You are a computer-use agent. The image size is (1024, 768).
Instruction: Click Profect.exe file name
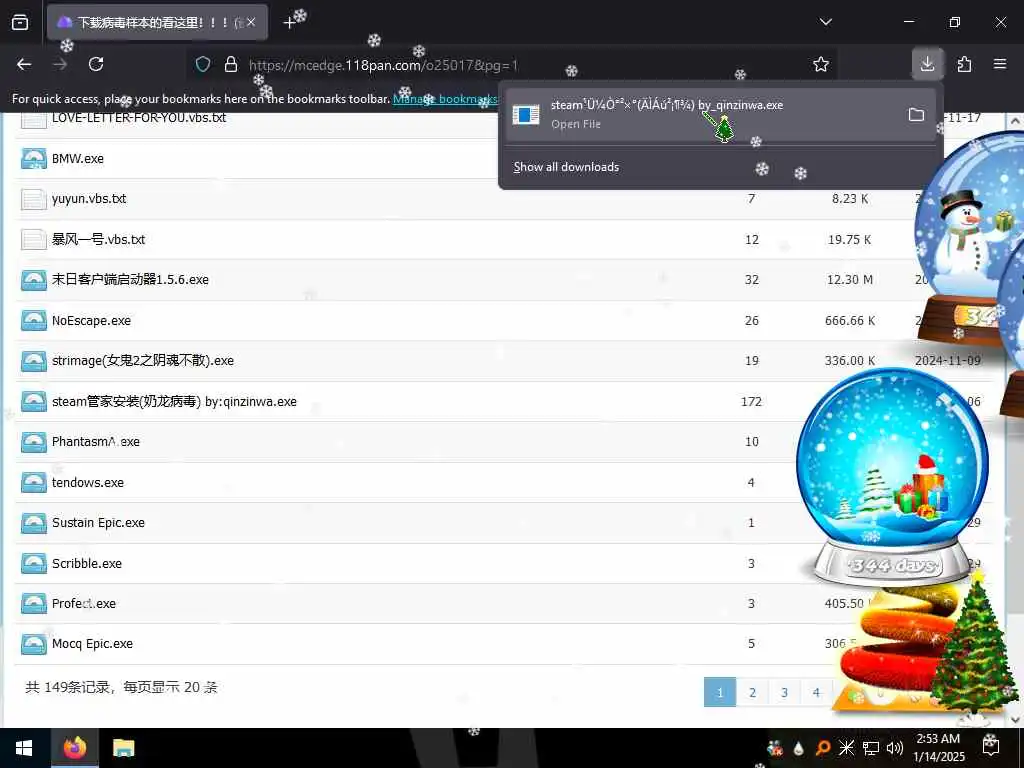pos(84,603)
